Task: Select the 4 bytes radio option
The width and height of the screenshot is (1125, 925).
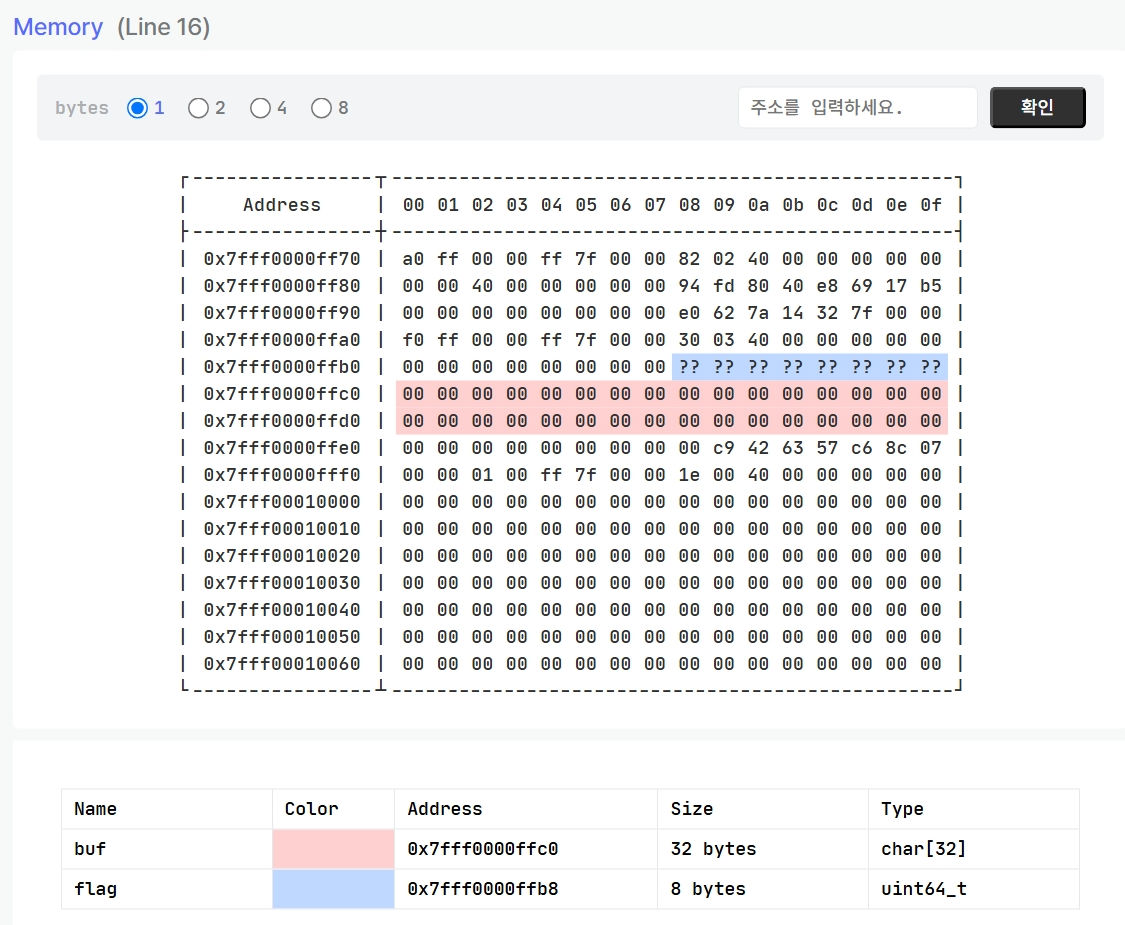Action: coord(260,108)
